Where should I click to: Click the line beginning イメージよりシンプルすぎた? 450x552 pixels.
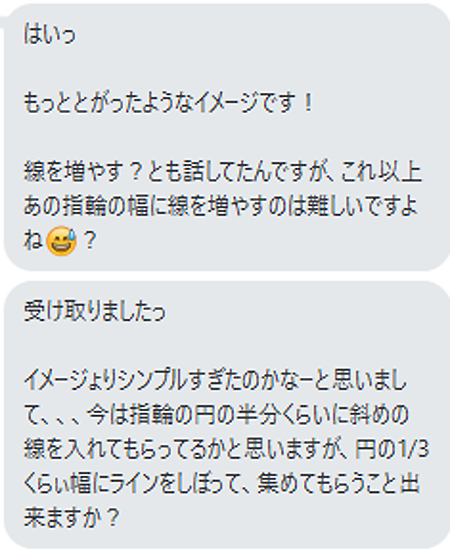point(215,380)
